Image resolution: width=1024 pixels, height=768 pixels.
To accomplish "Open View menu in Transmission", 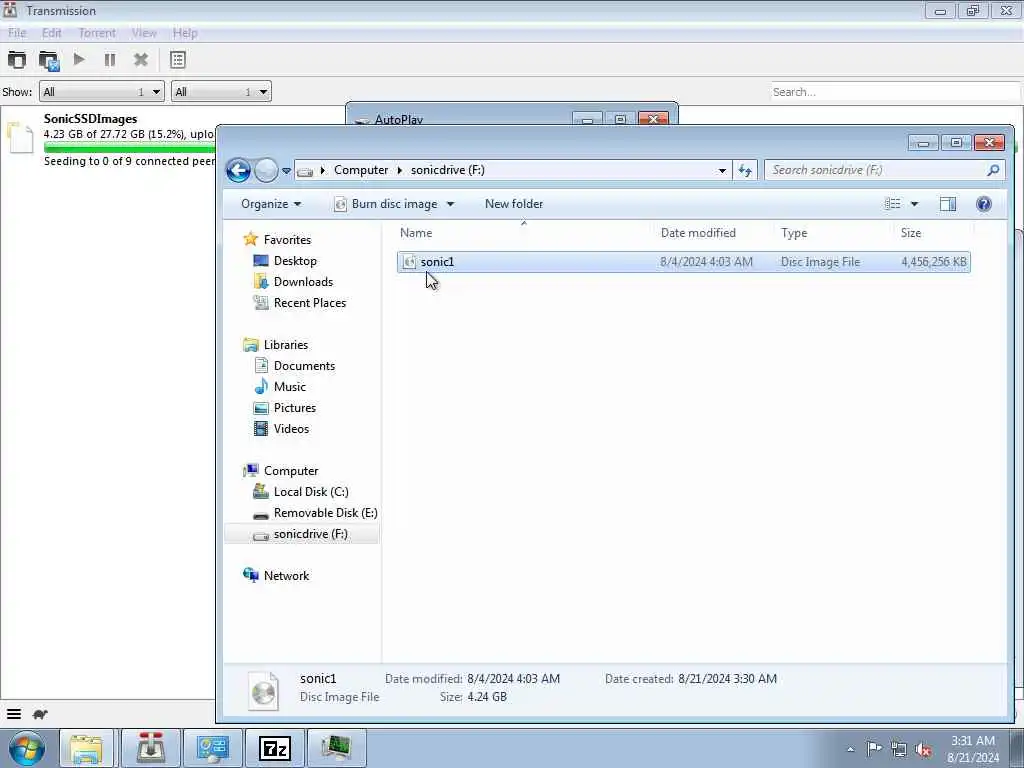I will [144, 33].
